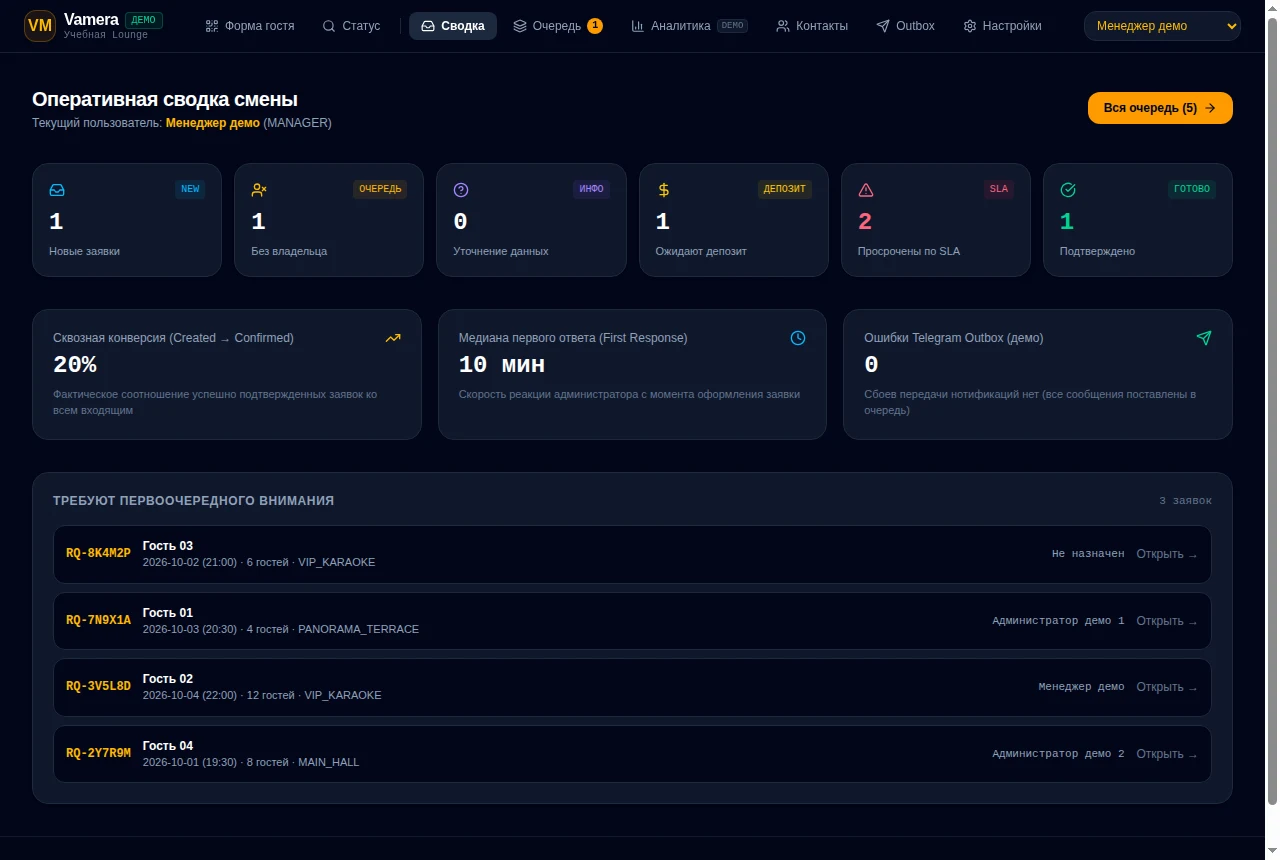Viewport: 1280px width, 860px height.
Task: Click the Вся очередь (5) button
Action: [x=1160, y=108]
